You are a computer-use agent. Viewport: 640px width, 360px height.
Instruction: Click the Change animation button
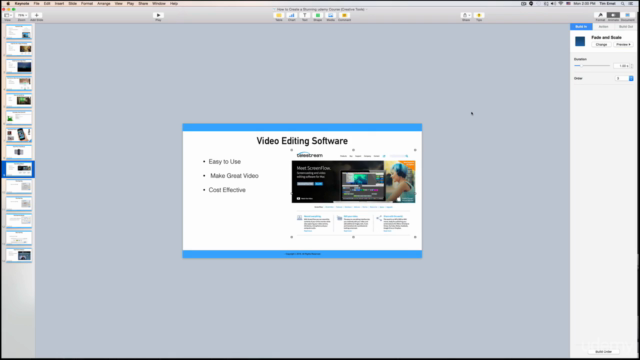(601, 44)
